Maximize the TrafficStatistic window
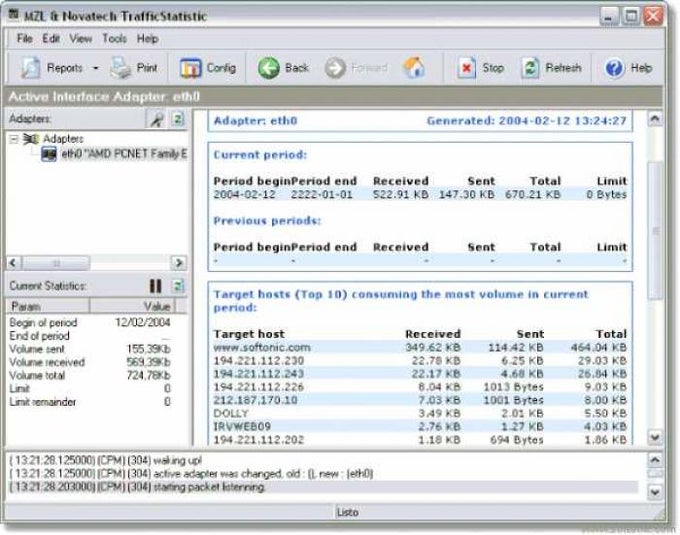The image size is (680, 535). click(631, 16)
